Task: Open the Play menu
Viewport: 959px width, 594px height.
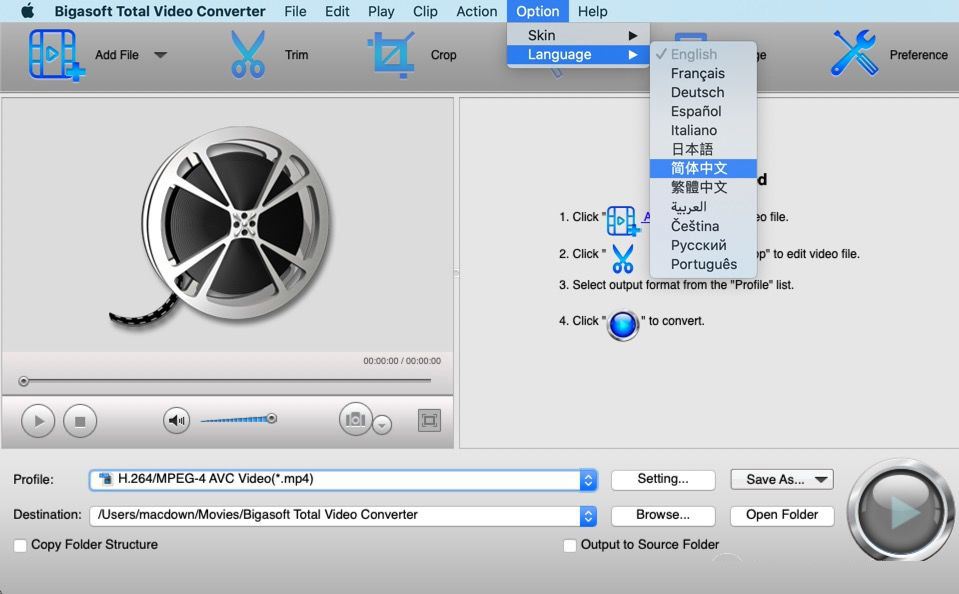Action: 381,11
